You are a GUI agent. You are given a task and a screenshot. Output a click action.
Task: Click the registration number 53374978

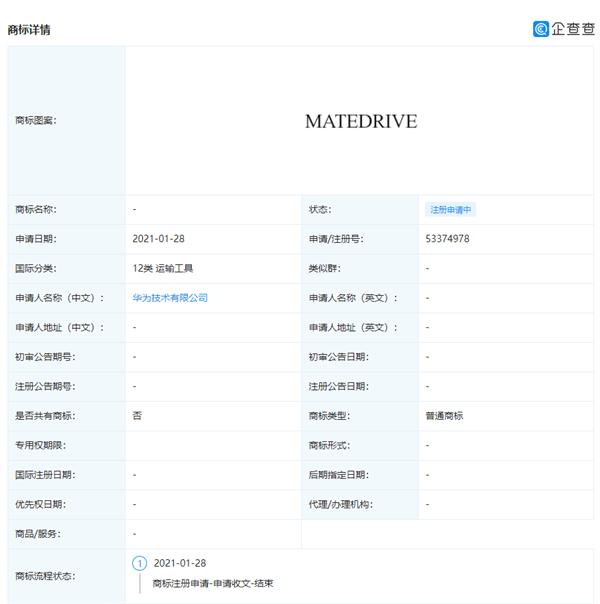tap(447, 239)
